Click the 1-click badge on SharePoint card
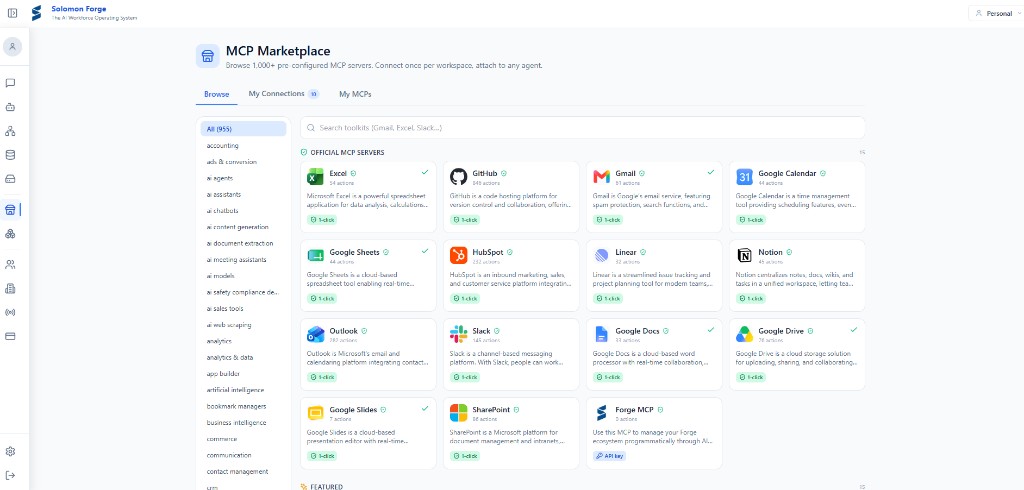 coord(466,456)
